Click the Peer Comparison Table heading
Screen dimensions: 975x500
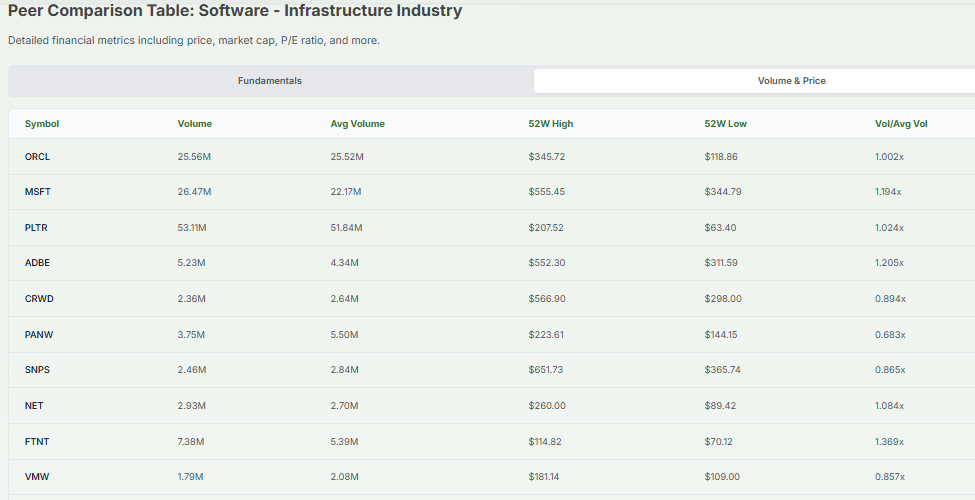point(235,12)
